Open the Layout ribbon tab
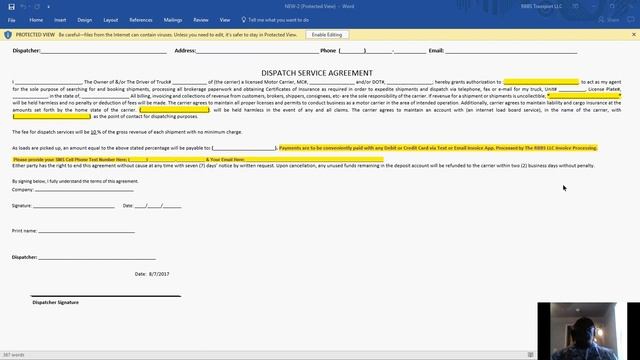The image size is (640, 360). pos(111,20)
